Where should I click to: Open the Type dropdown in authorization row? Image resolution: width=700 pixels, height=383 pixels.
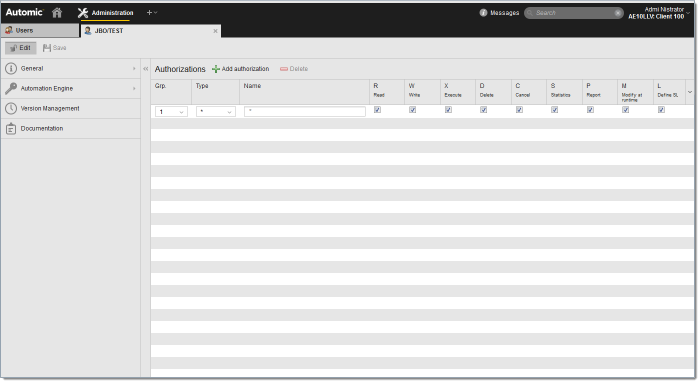point(216,112)
